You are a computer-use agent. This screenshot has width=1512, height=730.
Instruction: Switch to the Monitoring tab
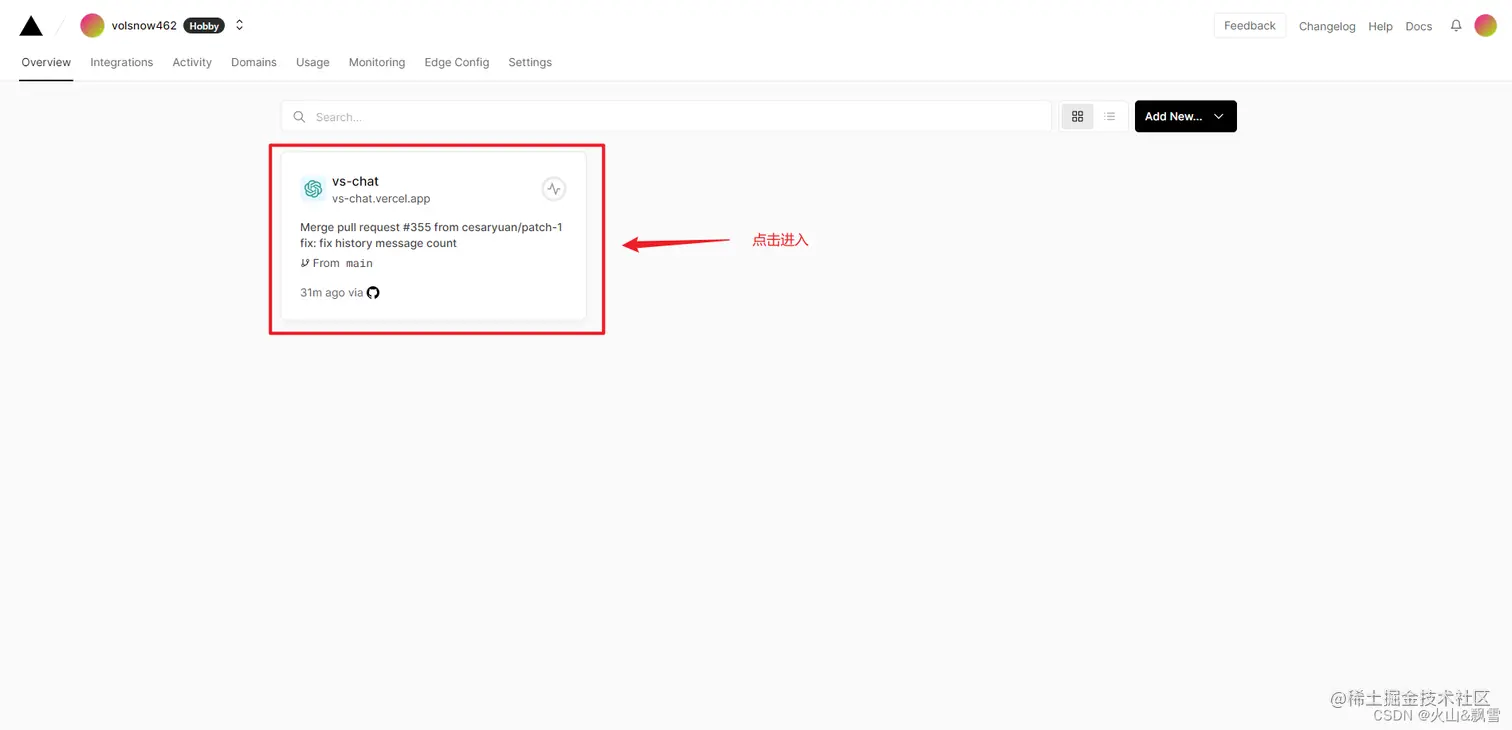click(x=377, y=62)
